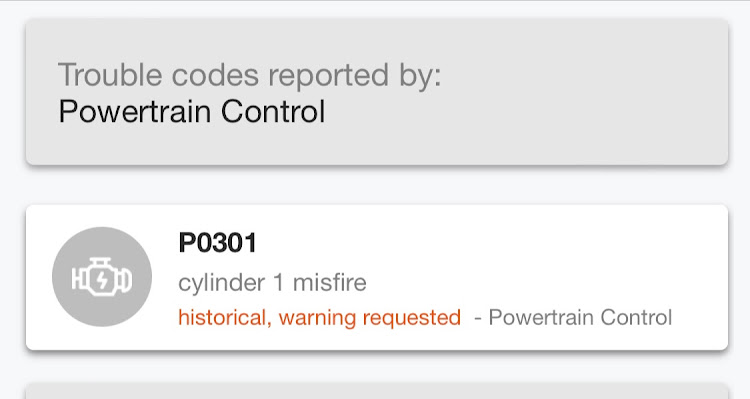Click the Trouble codes reported by header card

[377, 92]
